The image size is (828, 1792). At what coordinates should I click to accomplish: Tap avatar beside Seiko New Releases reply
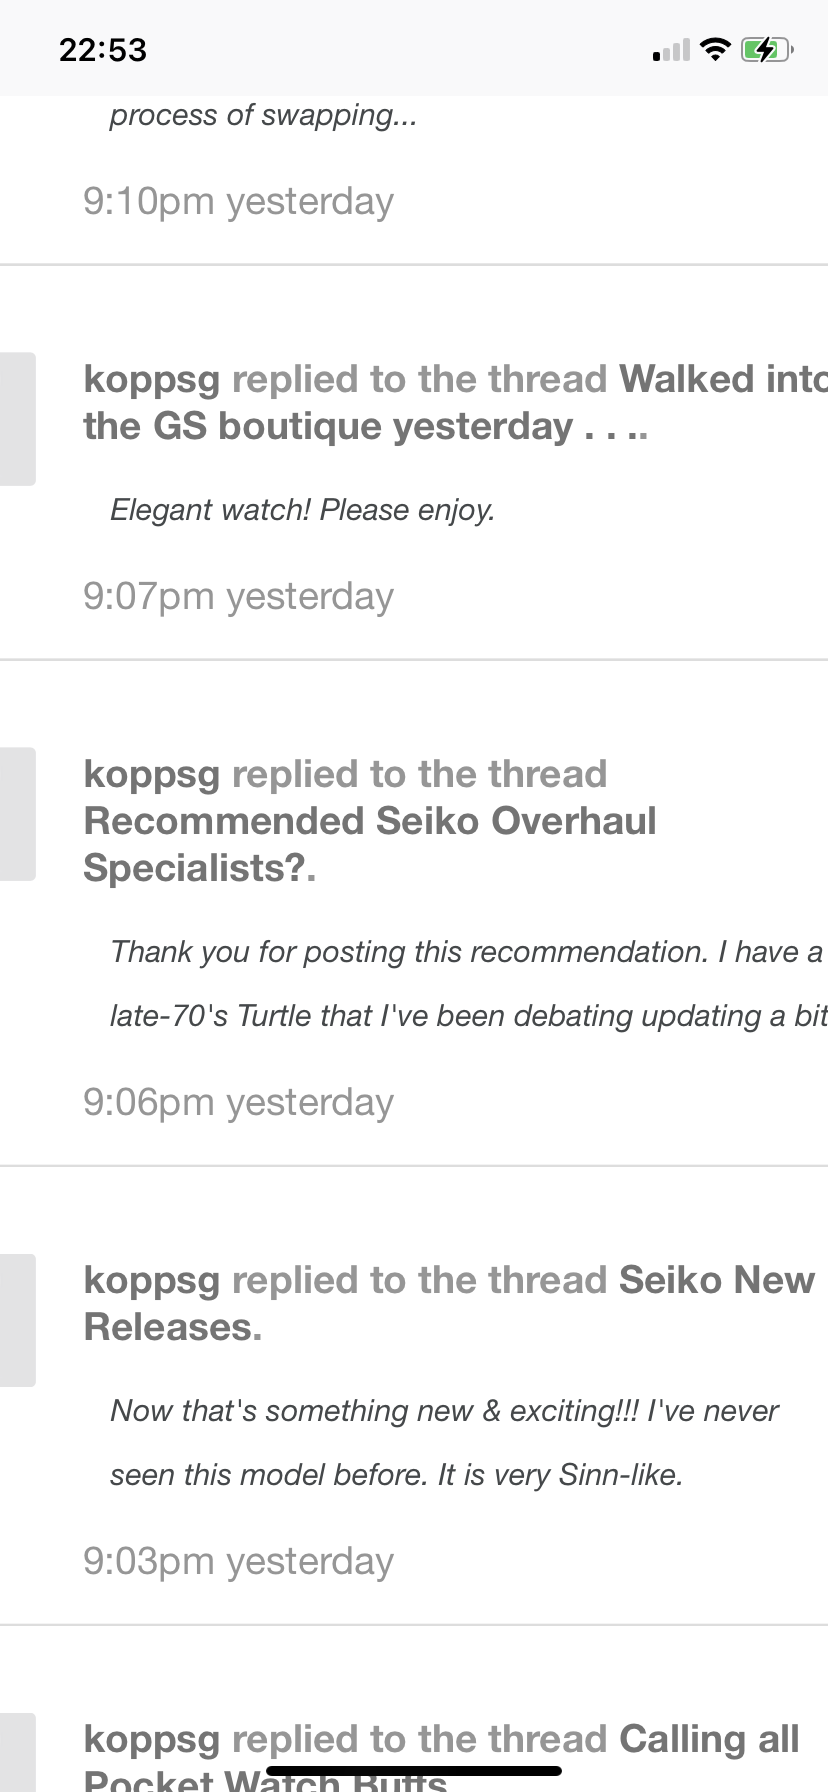point(17,1320)
